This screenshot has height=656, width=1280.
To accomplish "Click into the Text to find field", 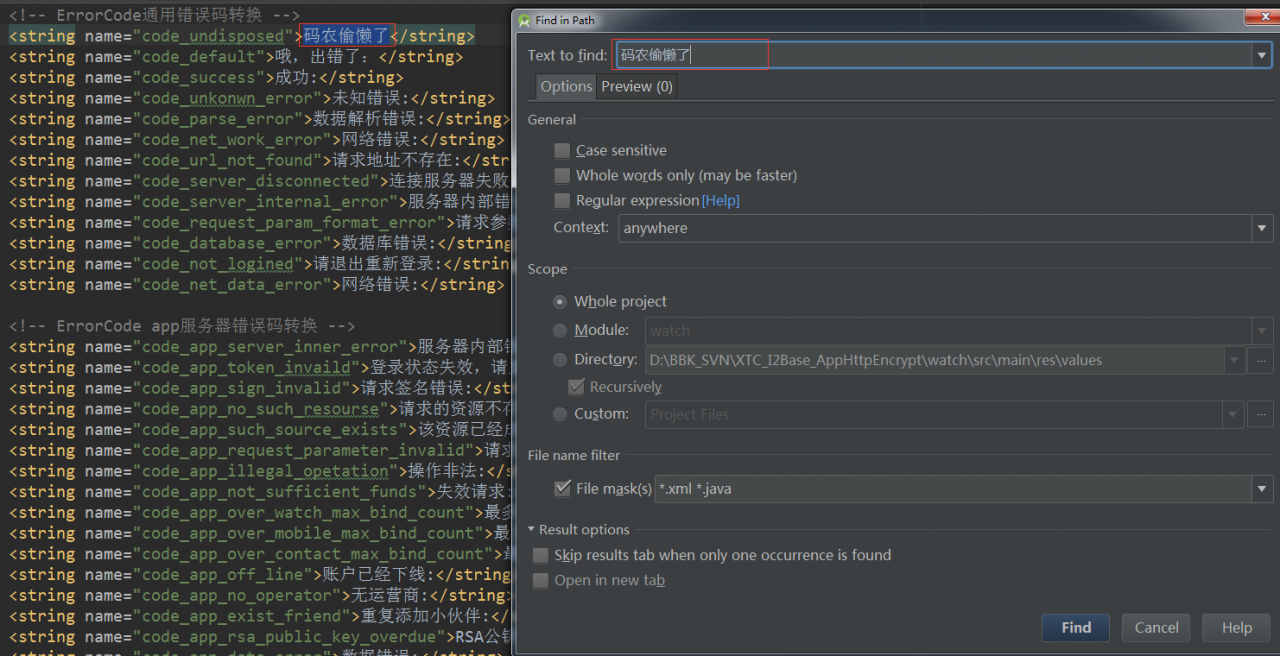I will click(934, 55).
